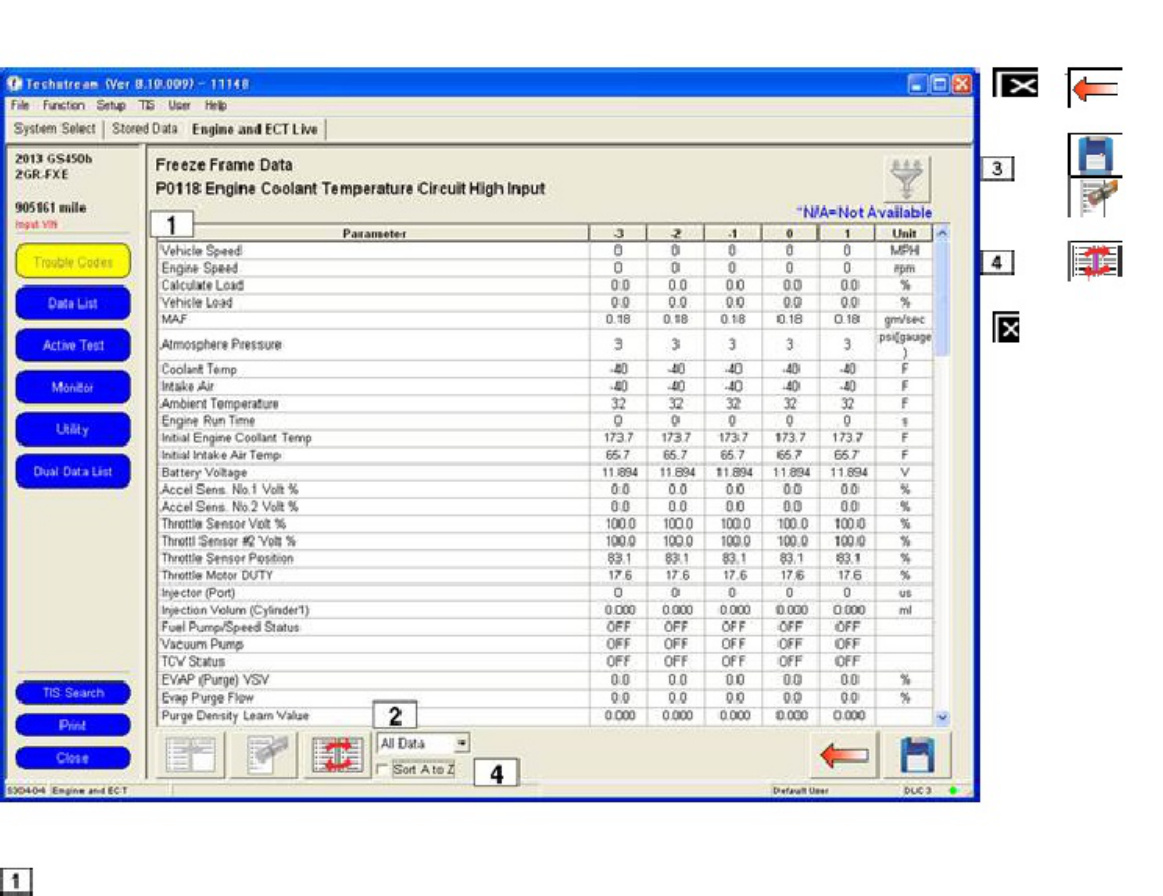Image resolution: width=1163 pixels, height=896 pixels.
Task: Select the Initial Engine Coolant Temp row
Action: (x=546, y=438)
